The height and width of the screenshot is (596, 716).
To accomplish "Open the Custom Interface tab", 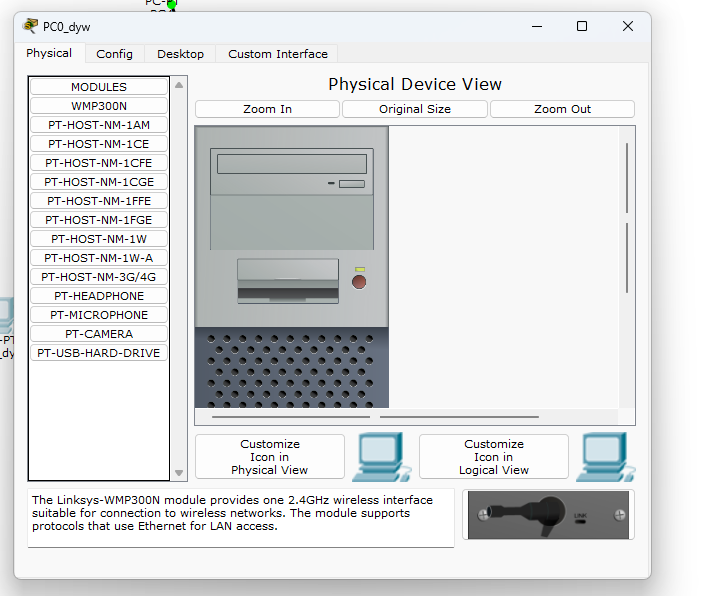I will [x=278, y=54].
